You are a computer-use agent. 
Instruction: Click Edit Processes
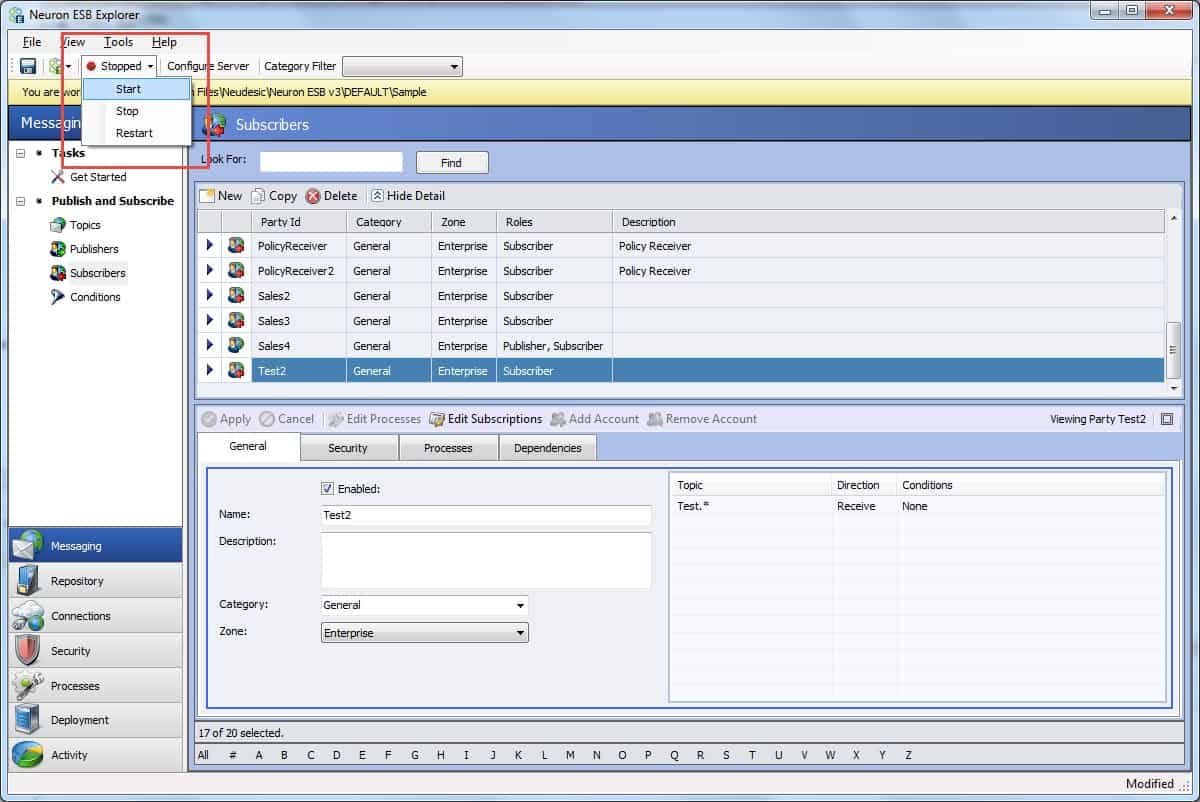(375, 419)
